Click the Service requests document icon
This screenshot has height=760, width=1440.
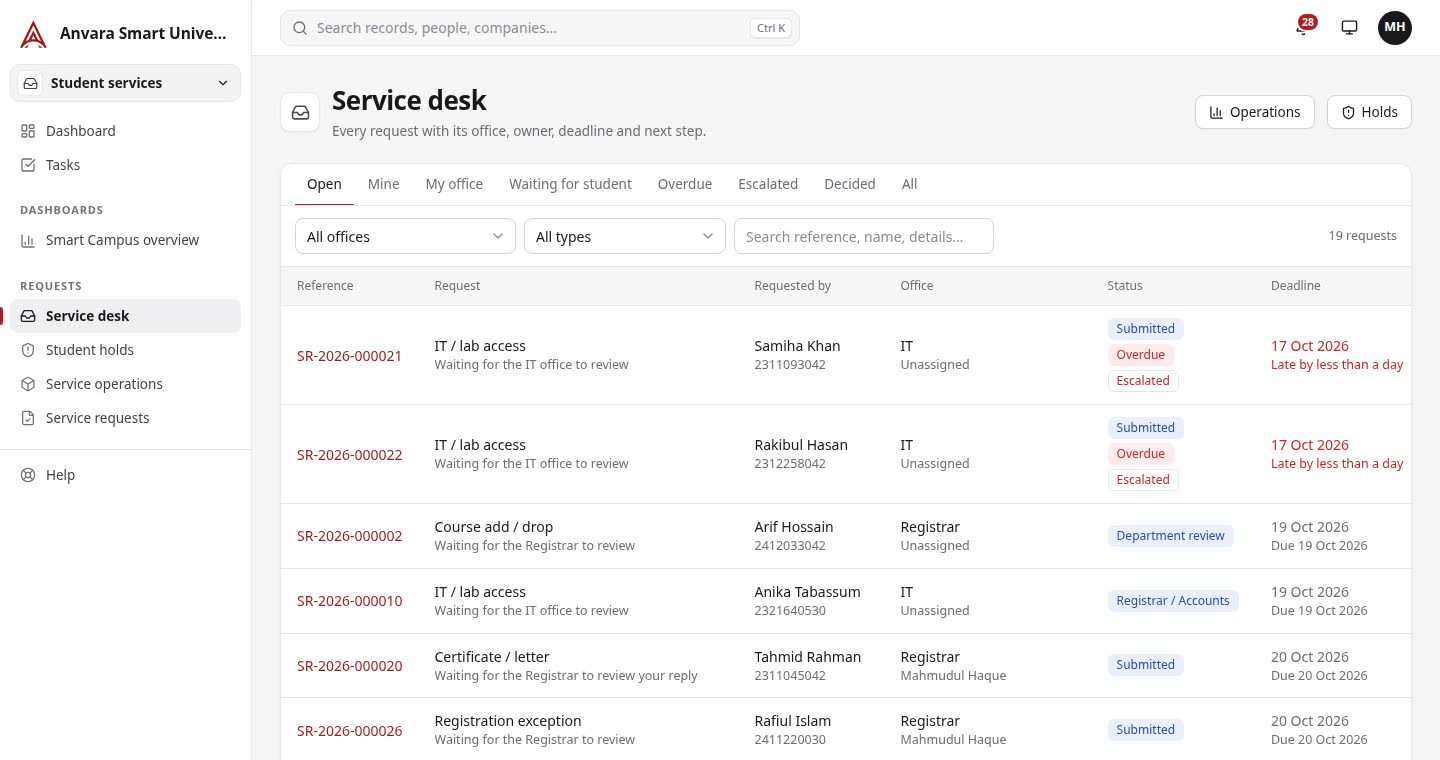28,418
